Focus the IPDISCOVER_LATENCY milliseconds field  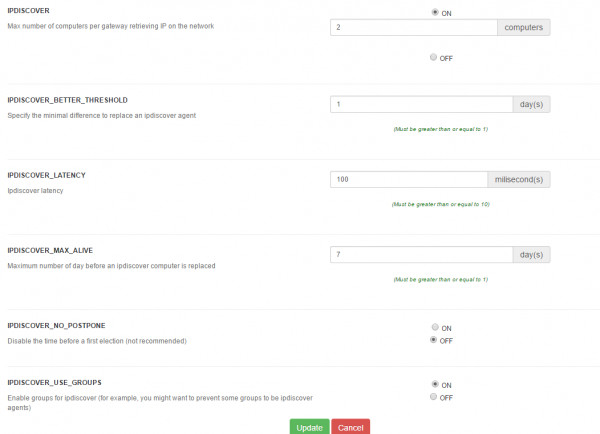(409, 179)
